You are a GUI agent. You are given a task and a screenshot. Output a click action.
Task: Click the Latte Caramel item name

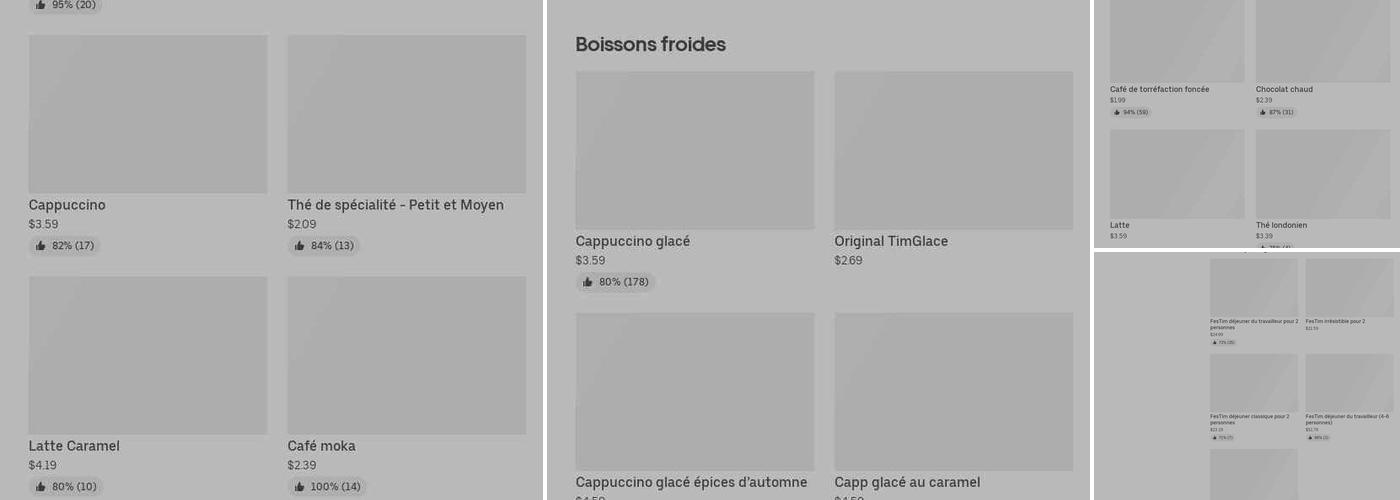coord(74,446)
